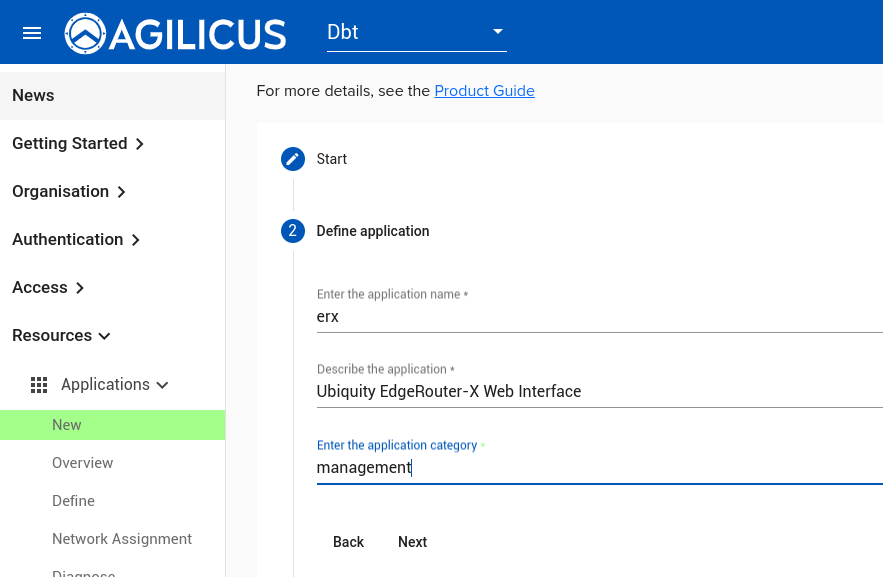
Task: Click the Back button
Action: [349, 542]
